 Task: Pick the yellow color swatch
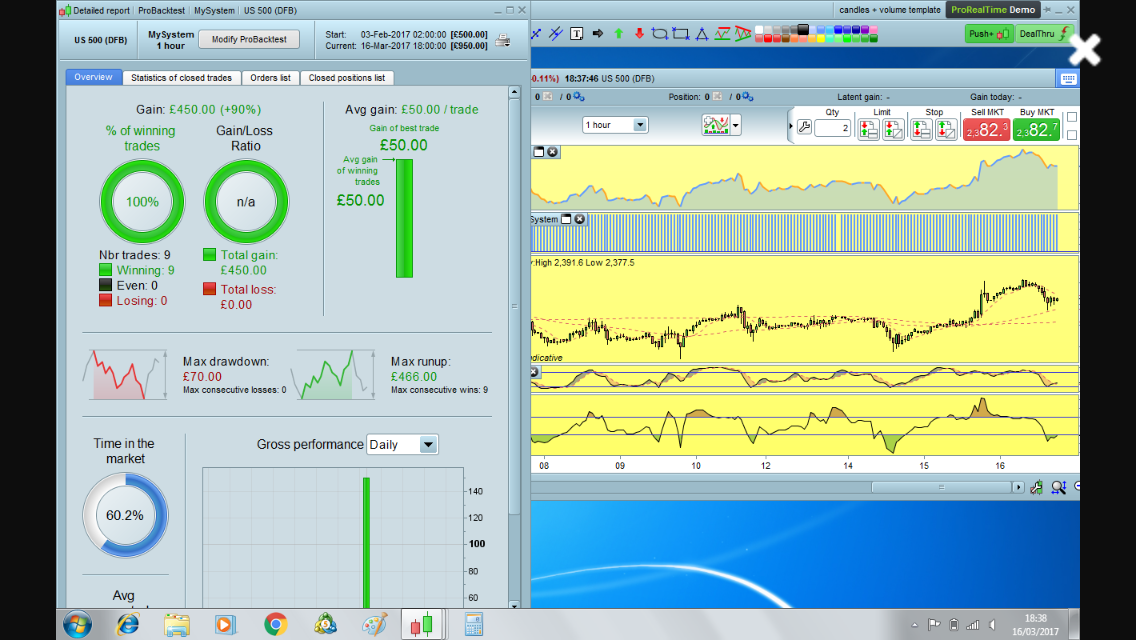click(x=821, y=38)
